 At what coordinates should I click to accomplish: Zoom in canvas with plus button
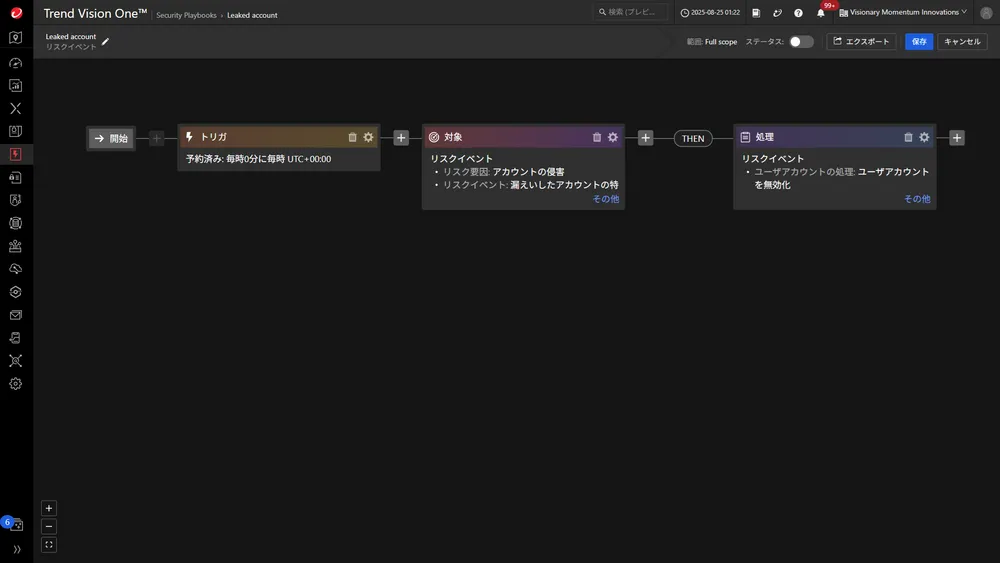coord(48,508)
